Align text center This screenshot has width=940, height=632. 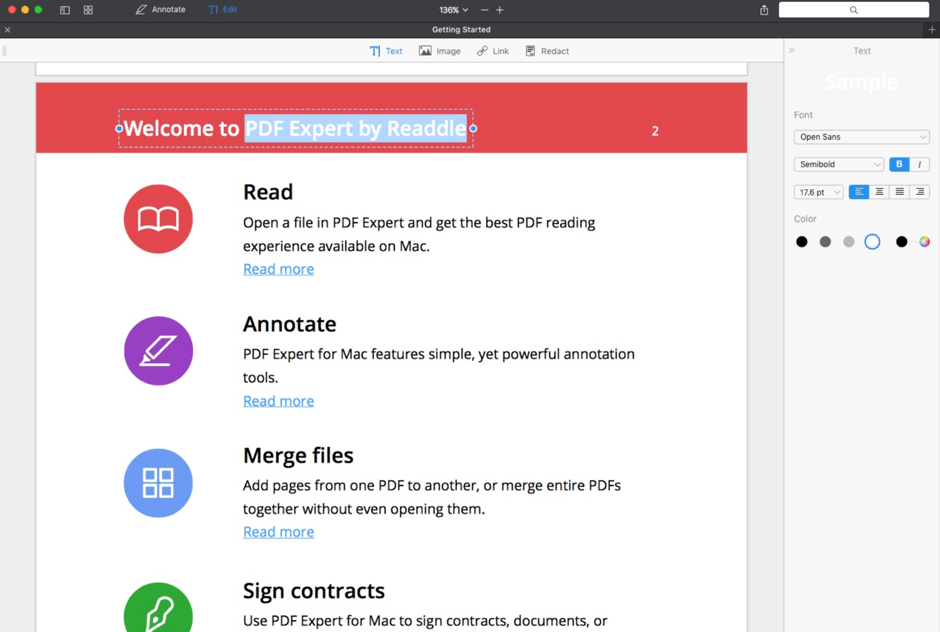pyautogui.click(x=879, y=192)
